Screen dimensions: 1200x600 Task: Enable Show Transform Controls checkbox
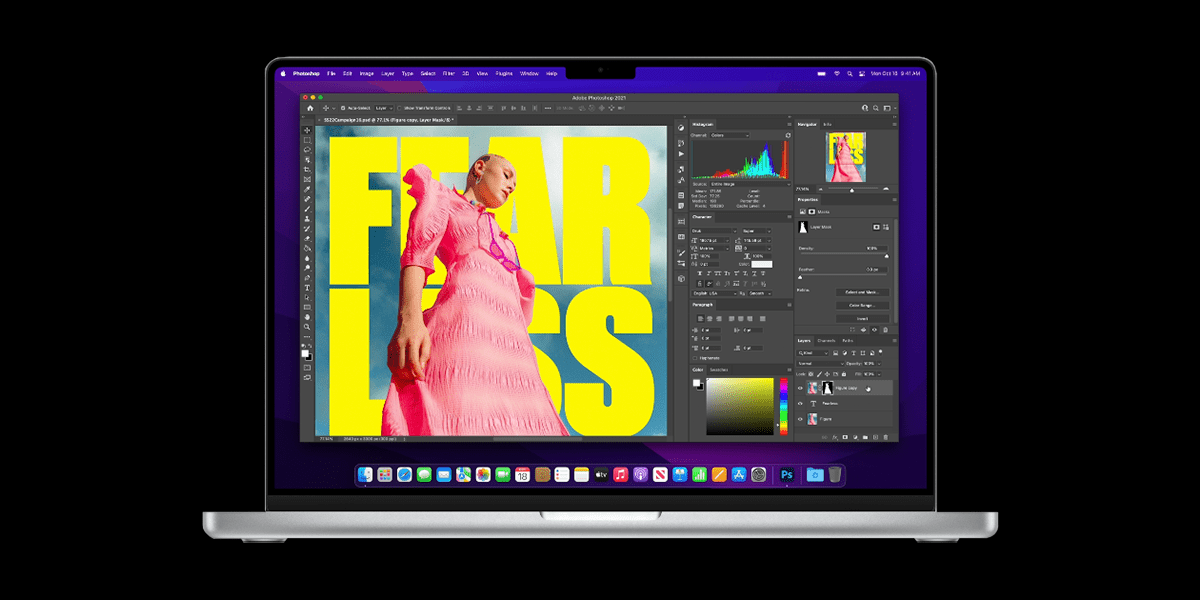tap(399, 107)
